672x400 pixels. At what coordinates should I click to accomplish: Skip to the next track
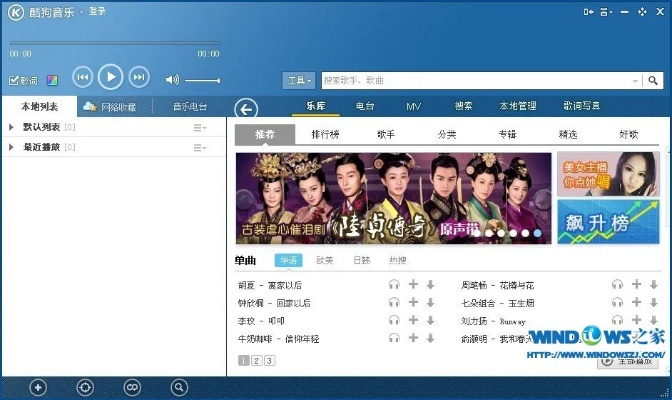(139, 77)
